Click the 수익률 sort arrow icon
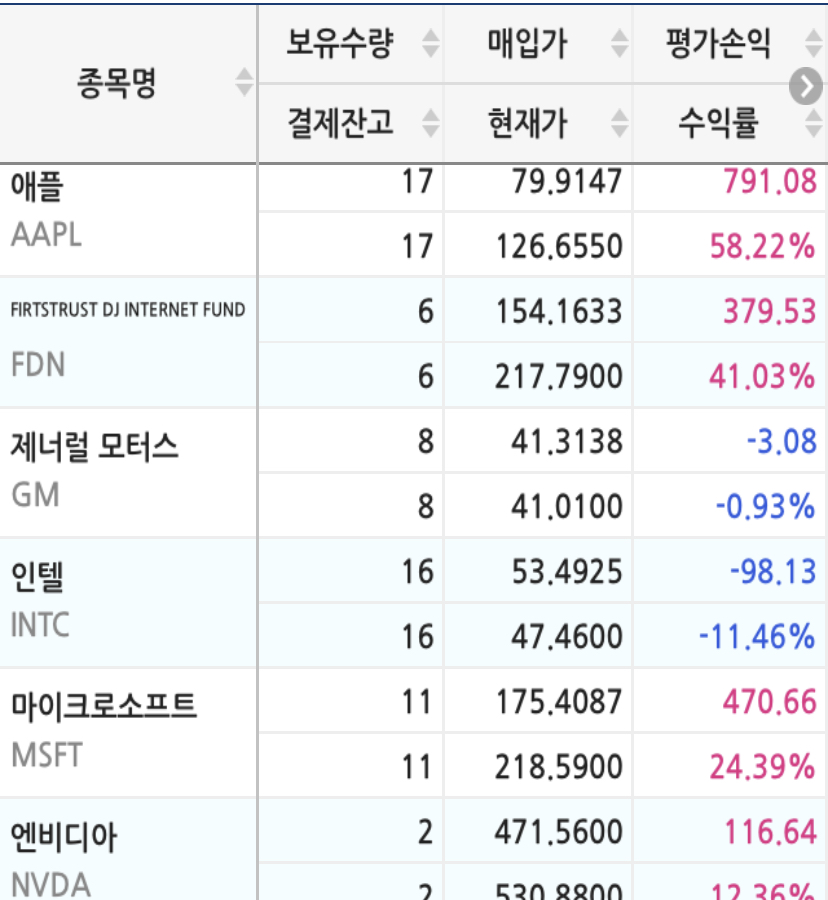The image size is (828, 900). point(813,123)
